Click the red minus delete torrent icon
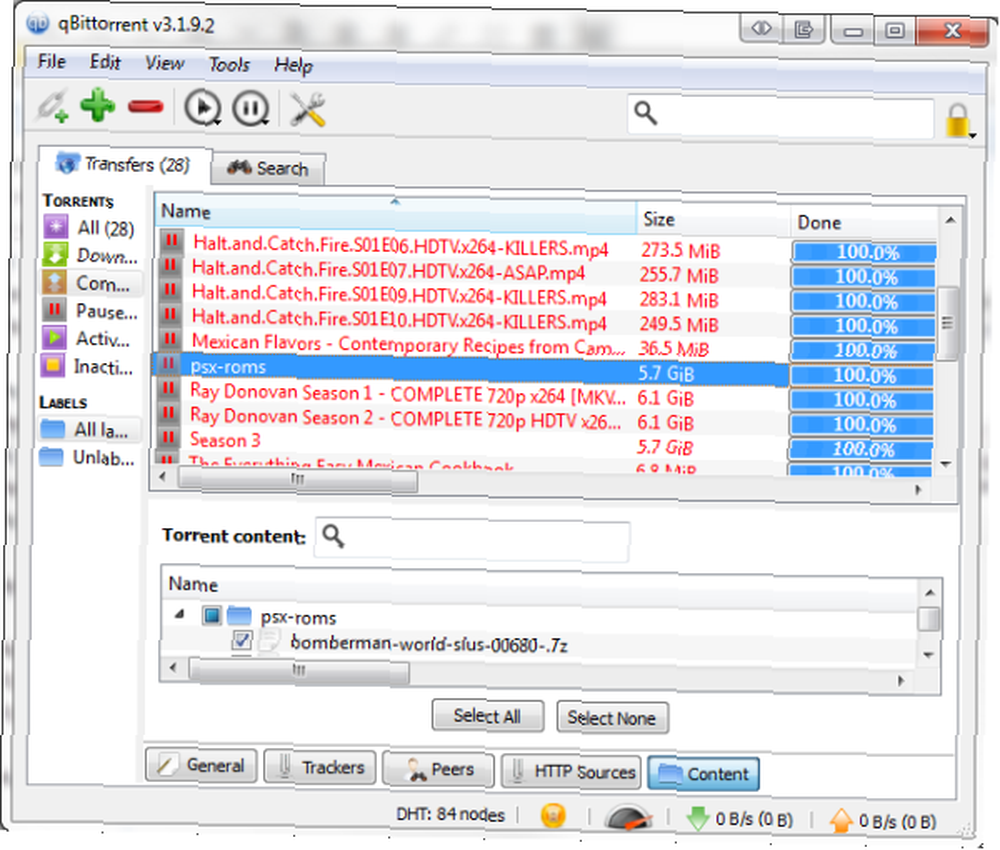The image size is (1000, 850). tap(145, 106)
